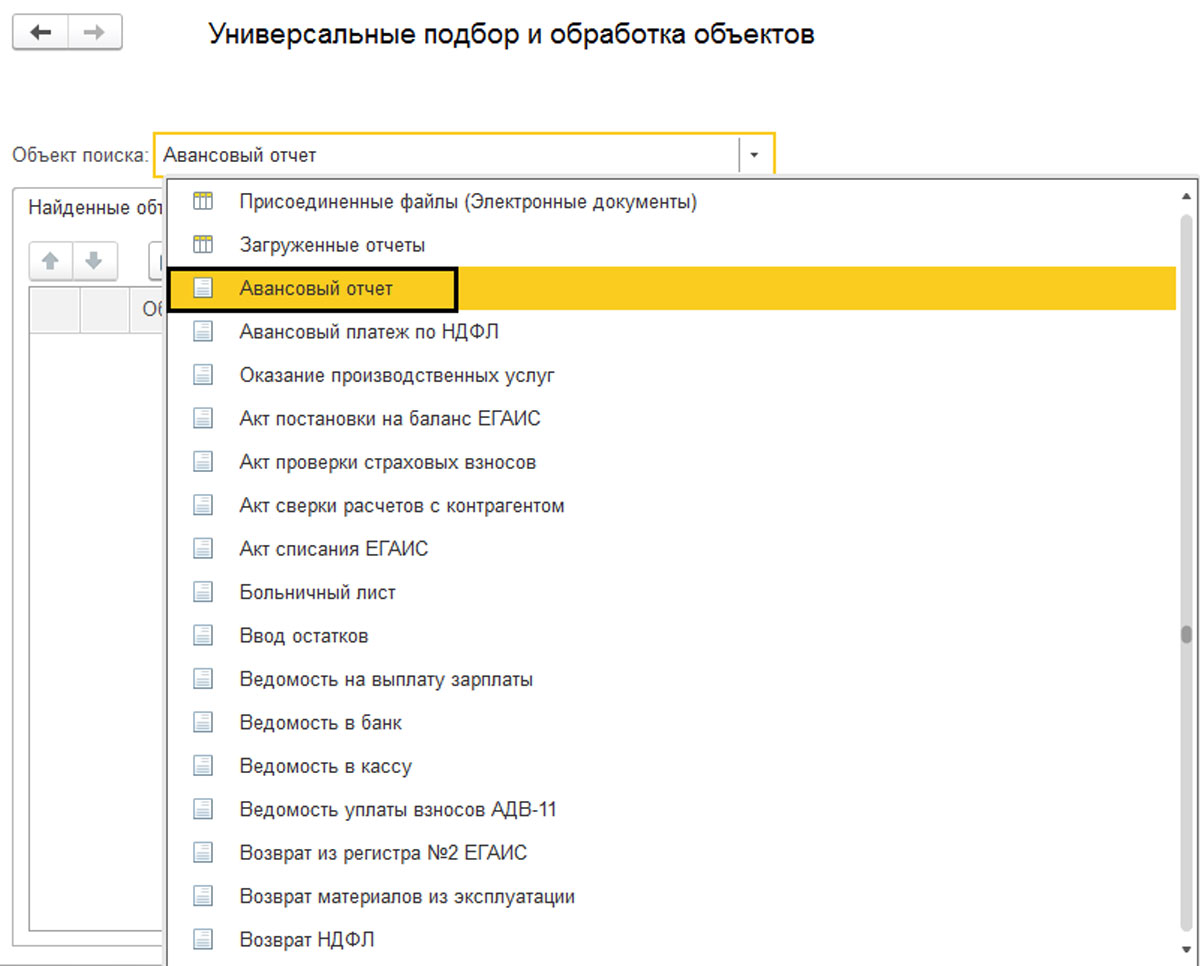Viewport: 1200px width, 966px height.
Task: Click the document icon beside Ввод остатков
Action: 203,635
